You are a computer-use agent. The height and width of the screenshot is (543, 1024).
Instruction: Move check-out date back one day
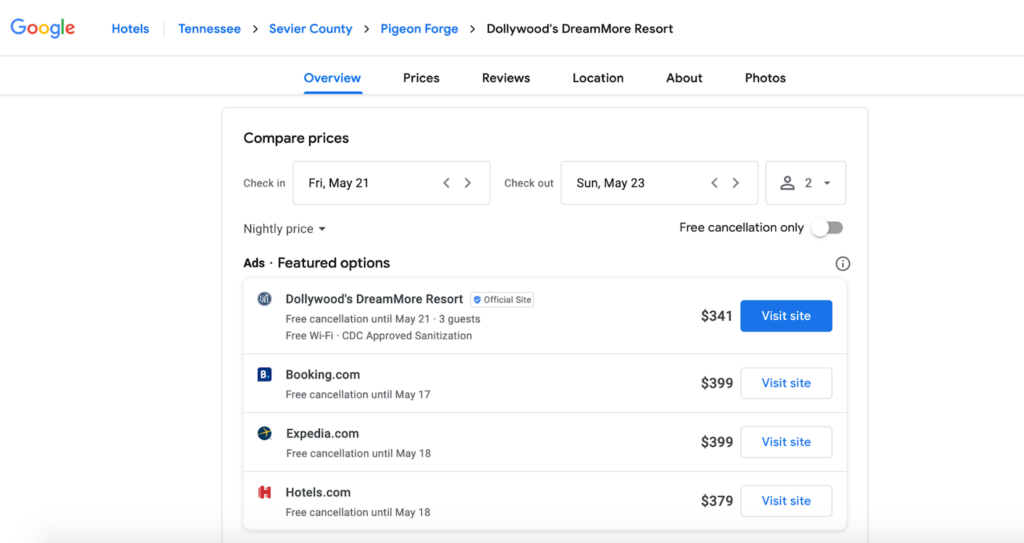[714, 183]
